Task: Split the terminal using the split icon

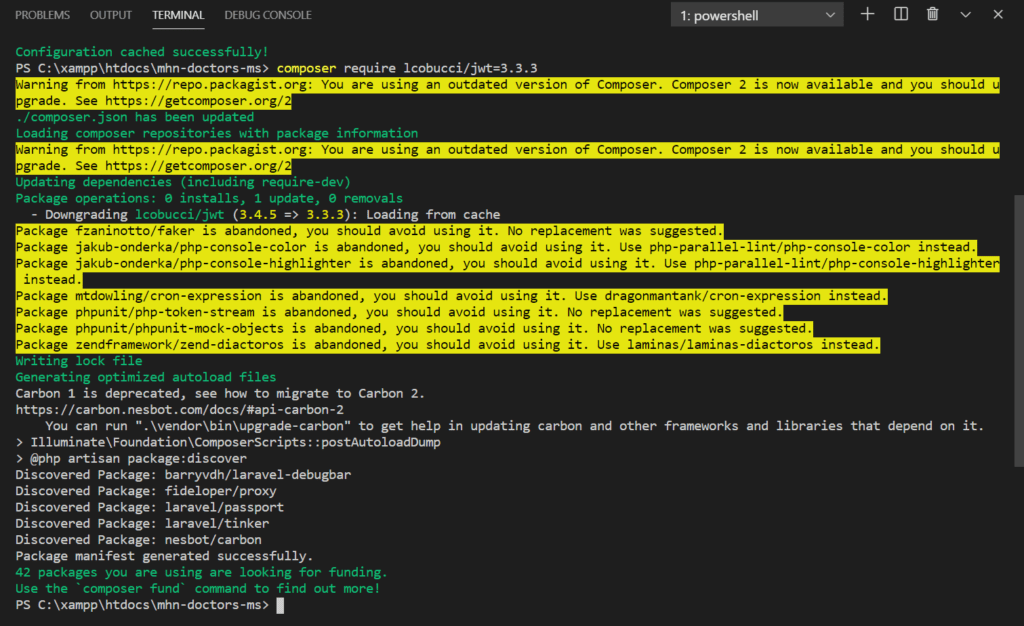Action: [x=899, y=14]
